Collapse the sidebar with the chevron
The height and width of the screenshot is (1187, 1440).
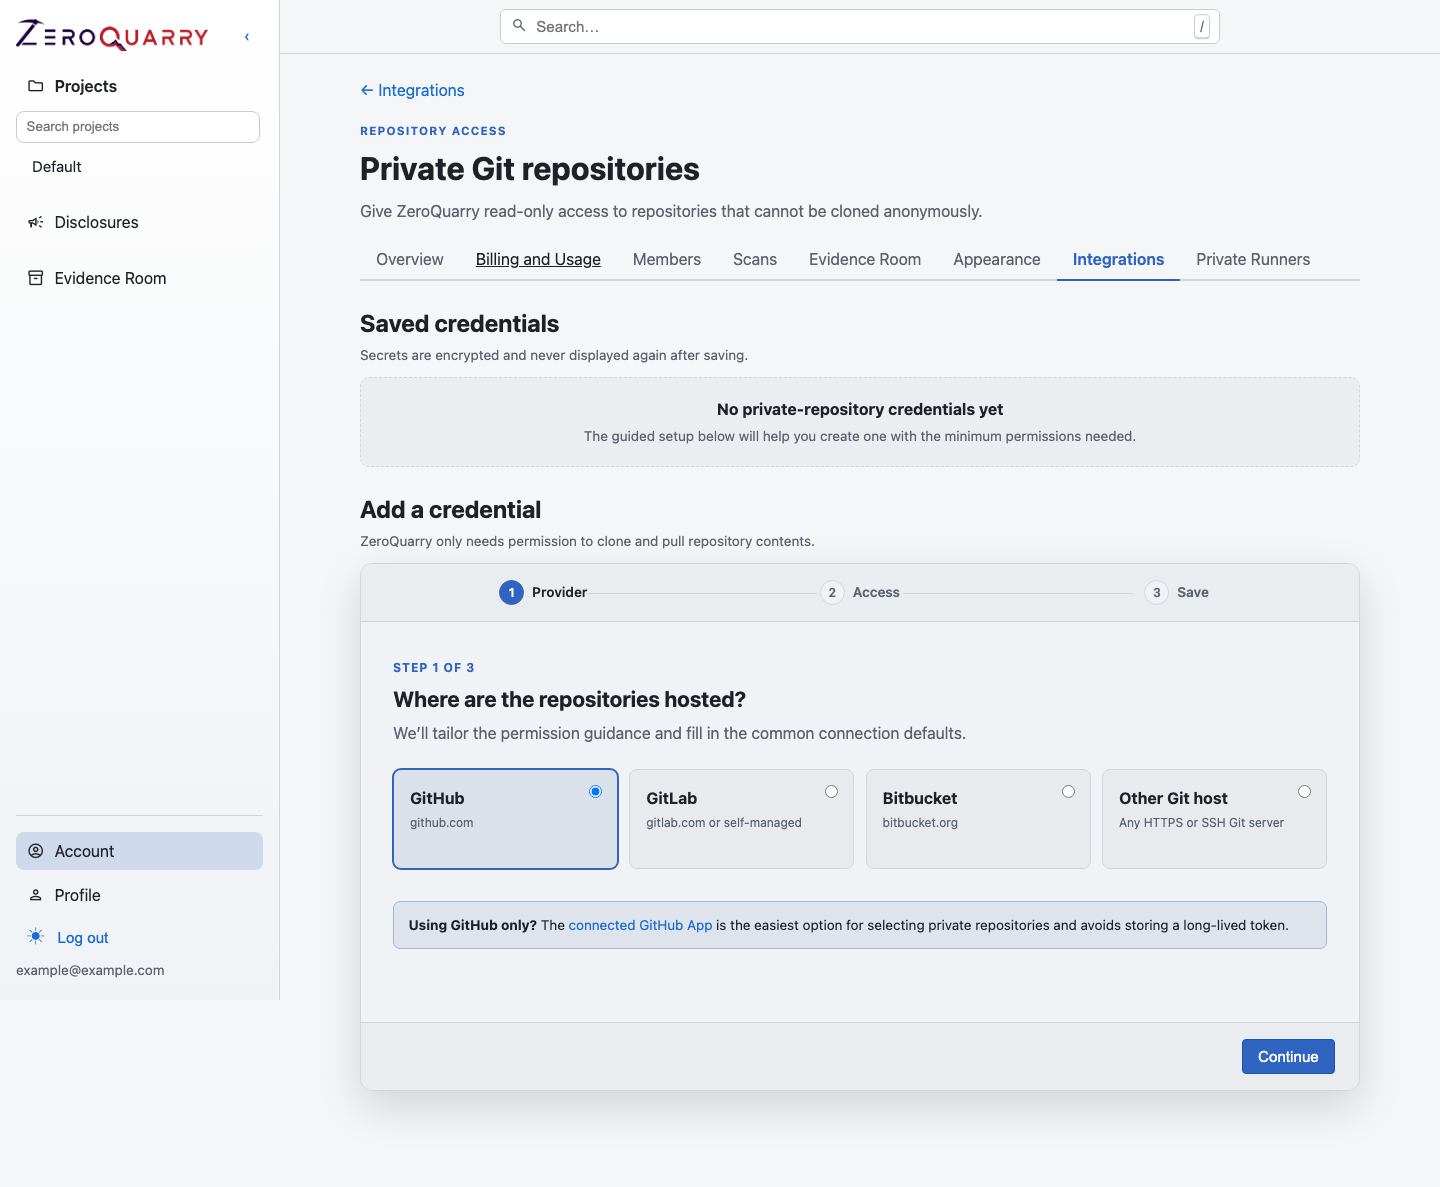pos(247,37)
